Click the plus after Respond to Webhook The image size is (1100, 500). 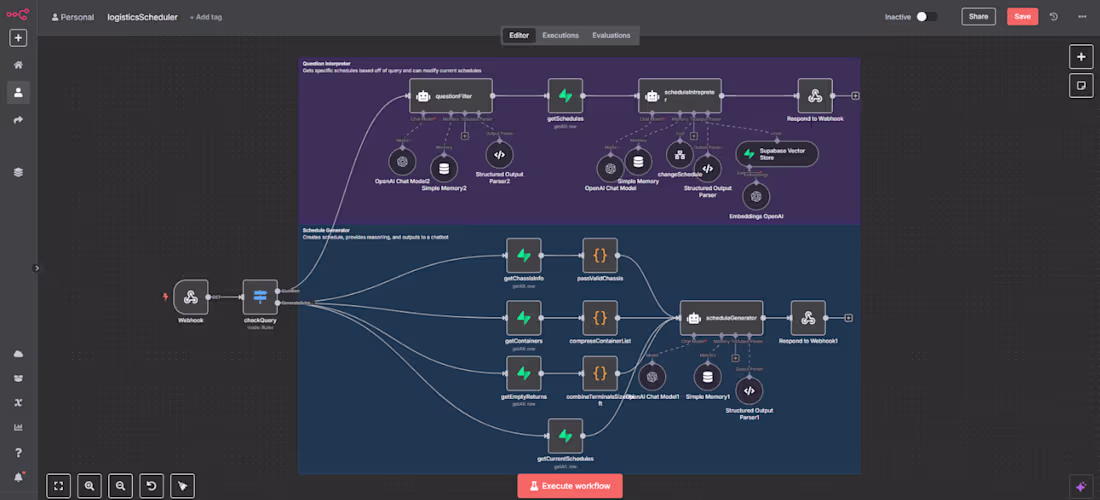[855, 96]
